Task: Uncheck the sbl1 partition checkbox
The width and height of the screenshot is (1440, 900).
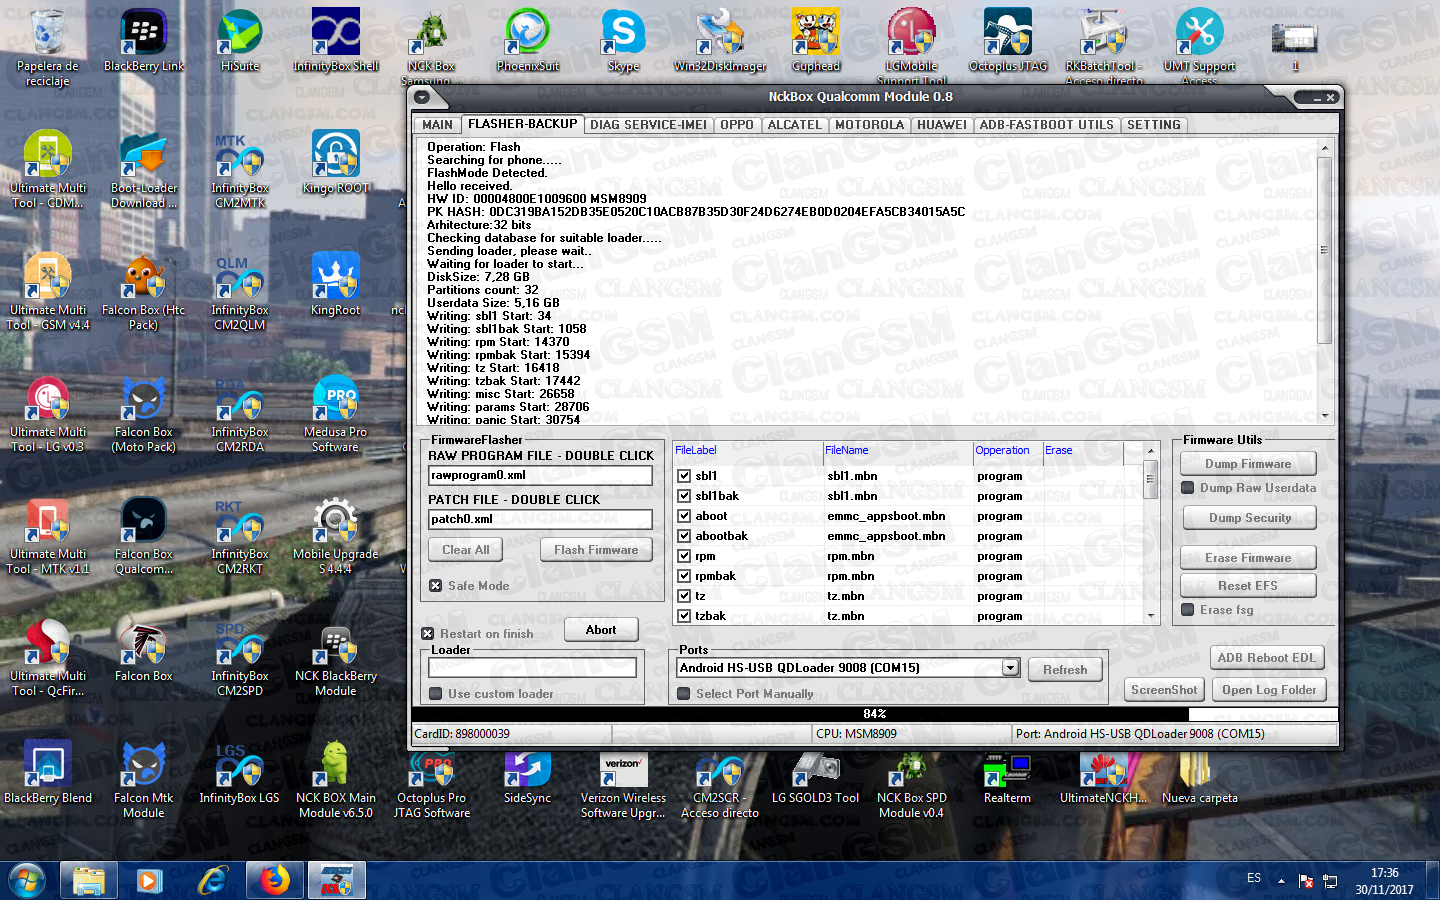Action: [x=684, y=476]
